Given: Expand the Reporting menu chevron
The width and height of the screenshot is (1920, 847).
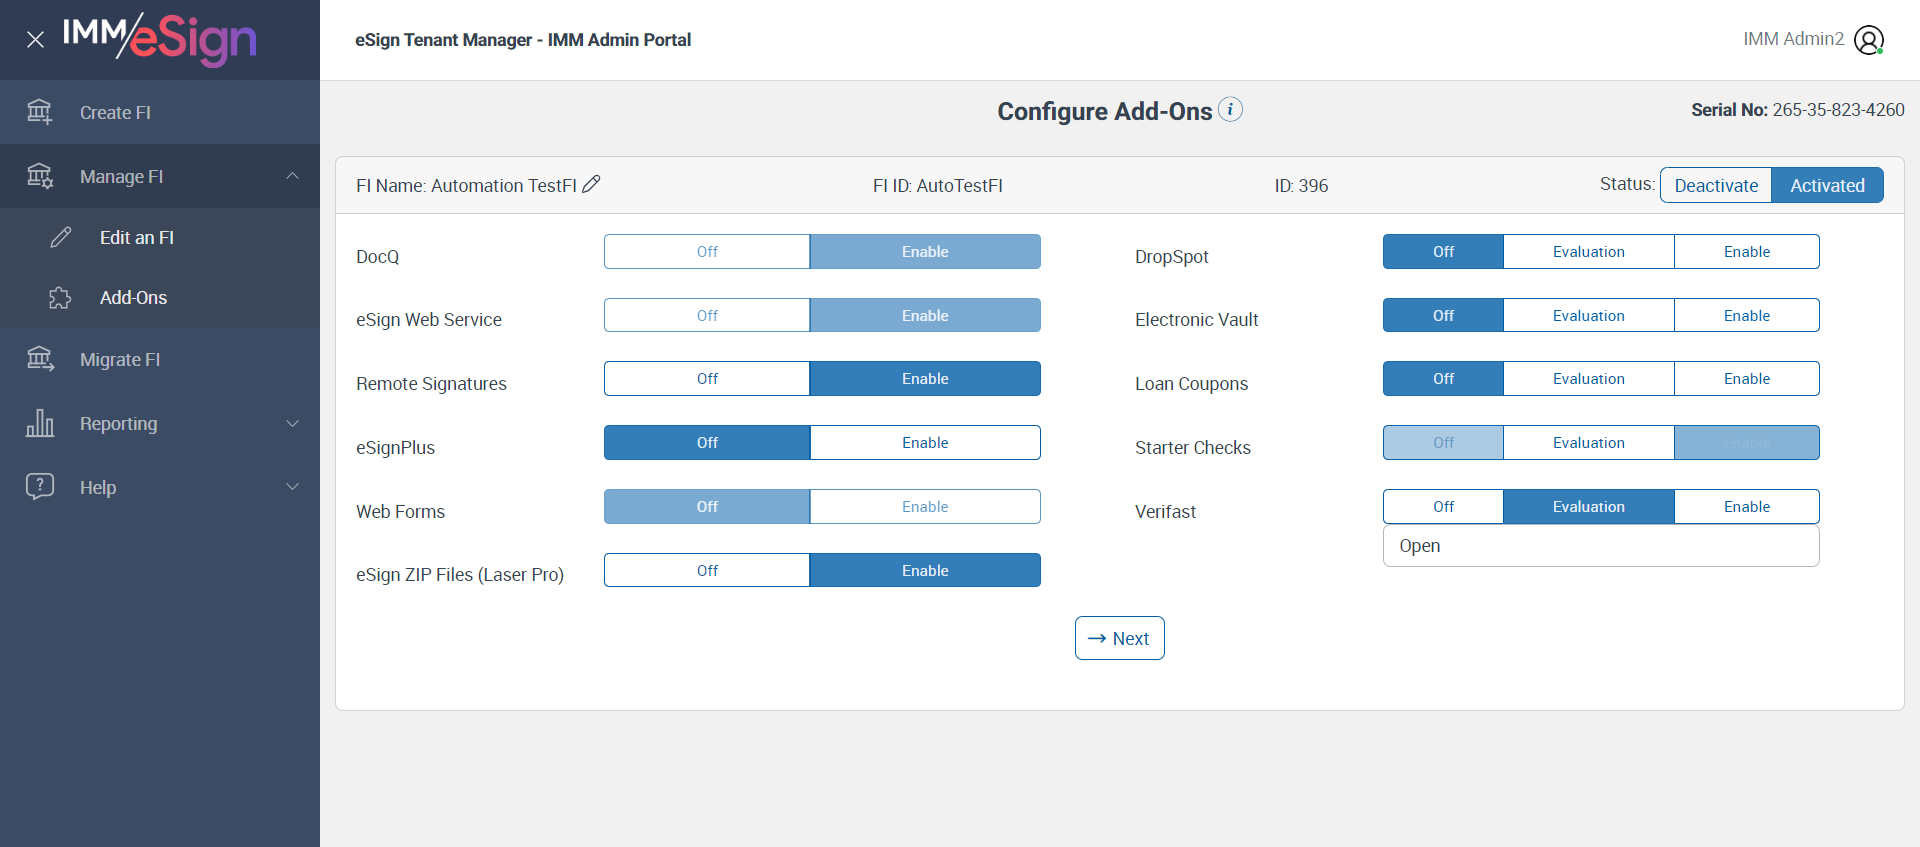Looking at the screenshot, I should click(292, 423).
